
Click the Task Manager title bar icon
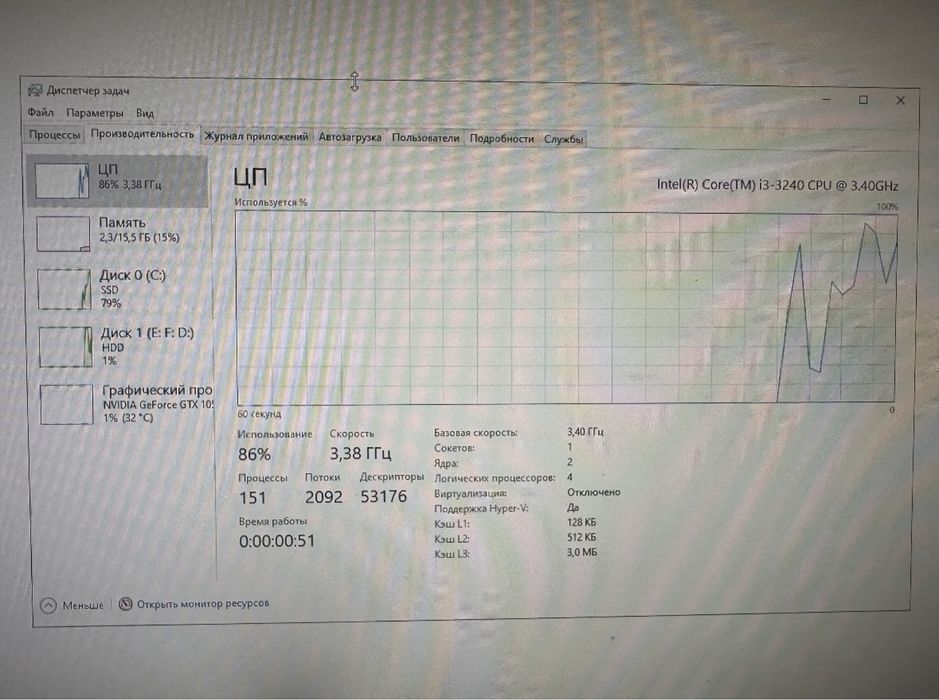35,90
